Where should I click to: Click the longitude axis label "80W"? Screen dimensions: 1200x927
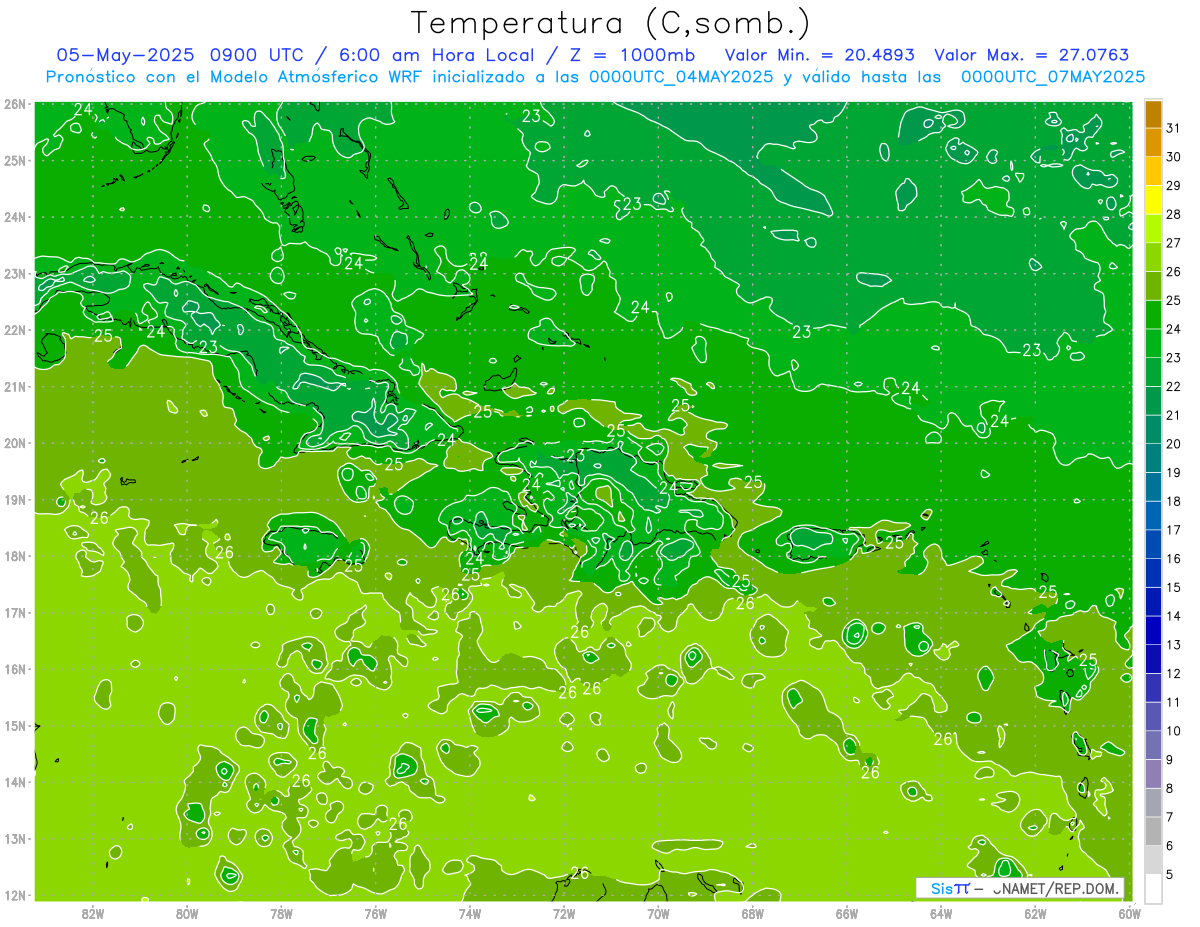tap(187, 914)
